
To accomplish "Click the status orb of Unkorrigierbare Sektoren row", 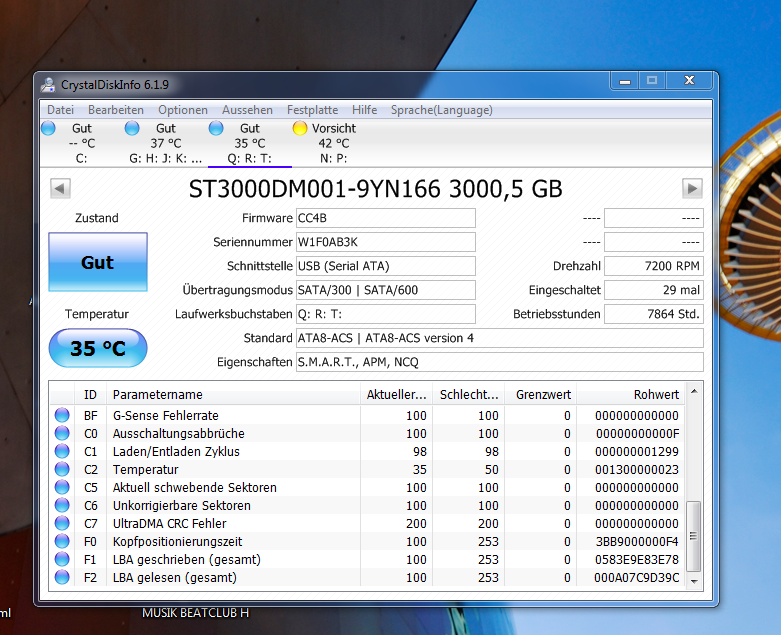I will 62,506.
